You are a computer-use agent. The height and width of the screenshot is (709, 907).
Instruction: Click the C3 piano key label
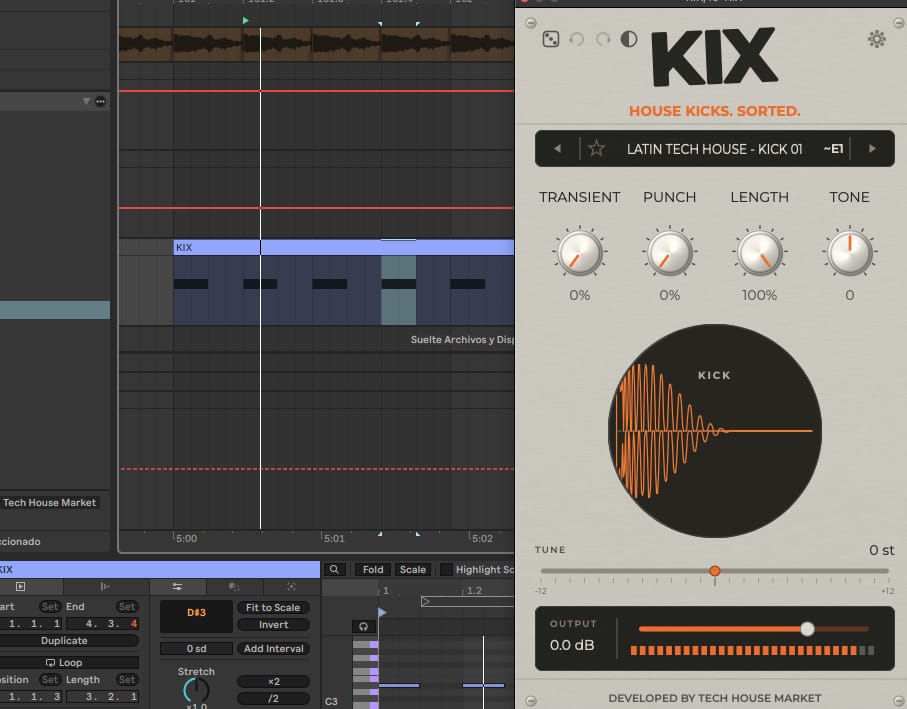coord(331,701)
